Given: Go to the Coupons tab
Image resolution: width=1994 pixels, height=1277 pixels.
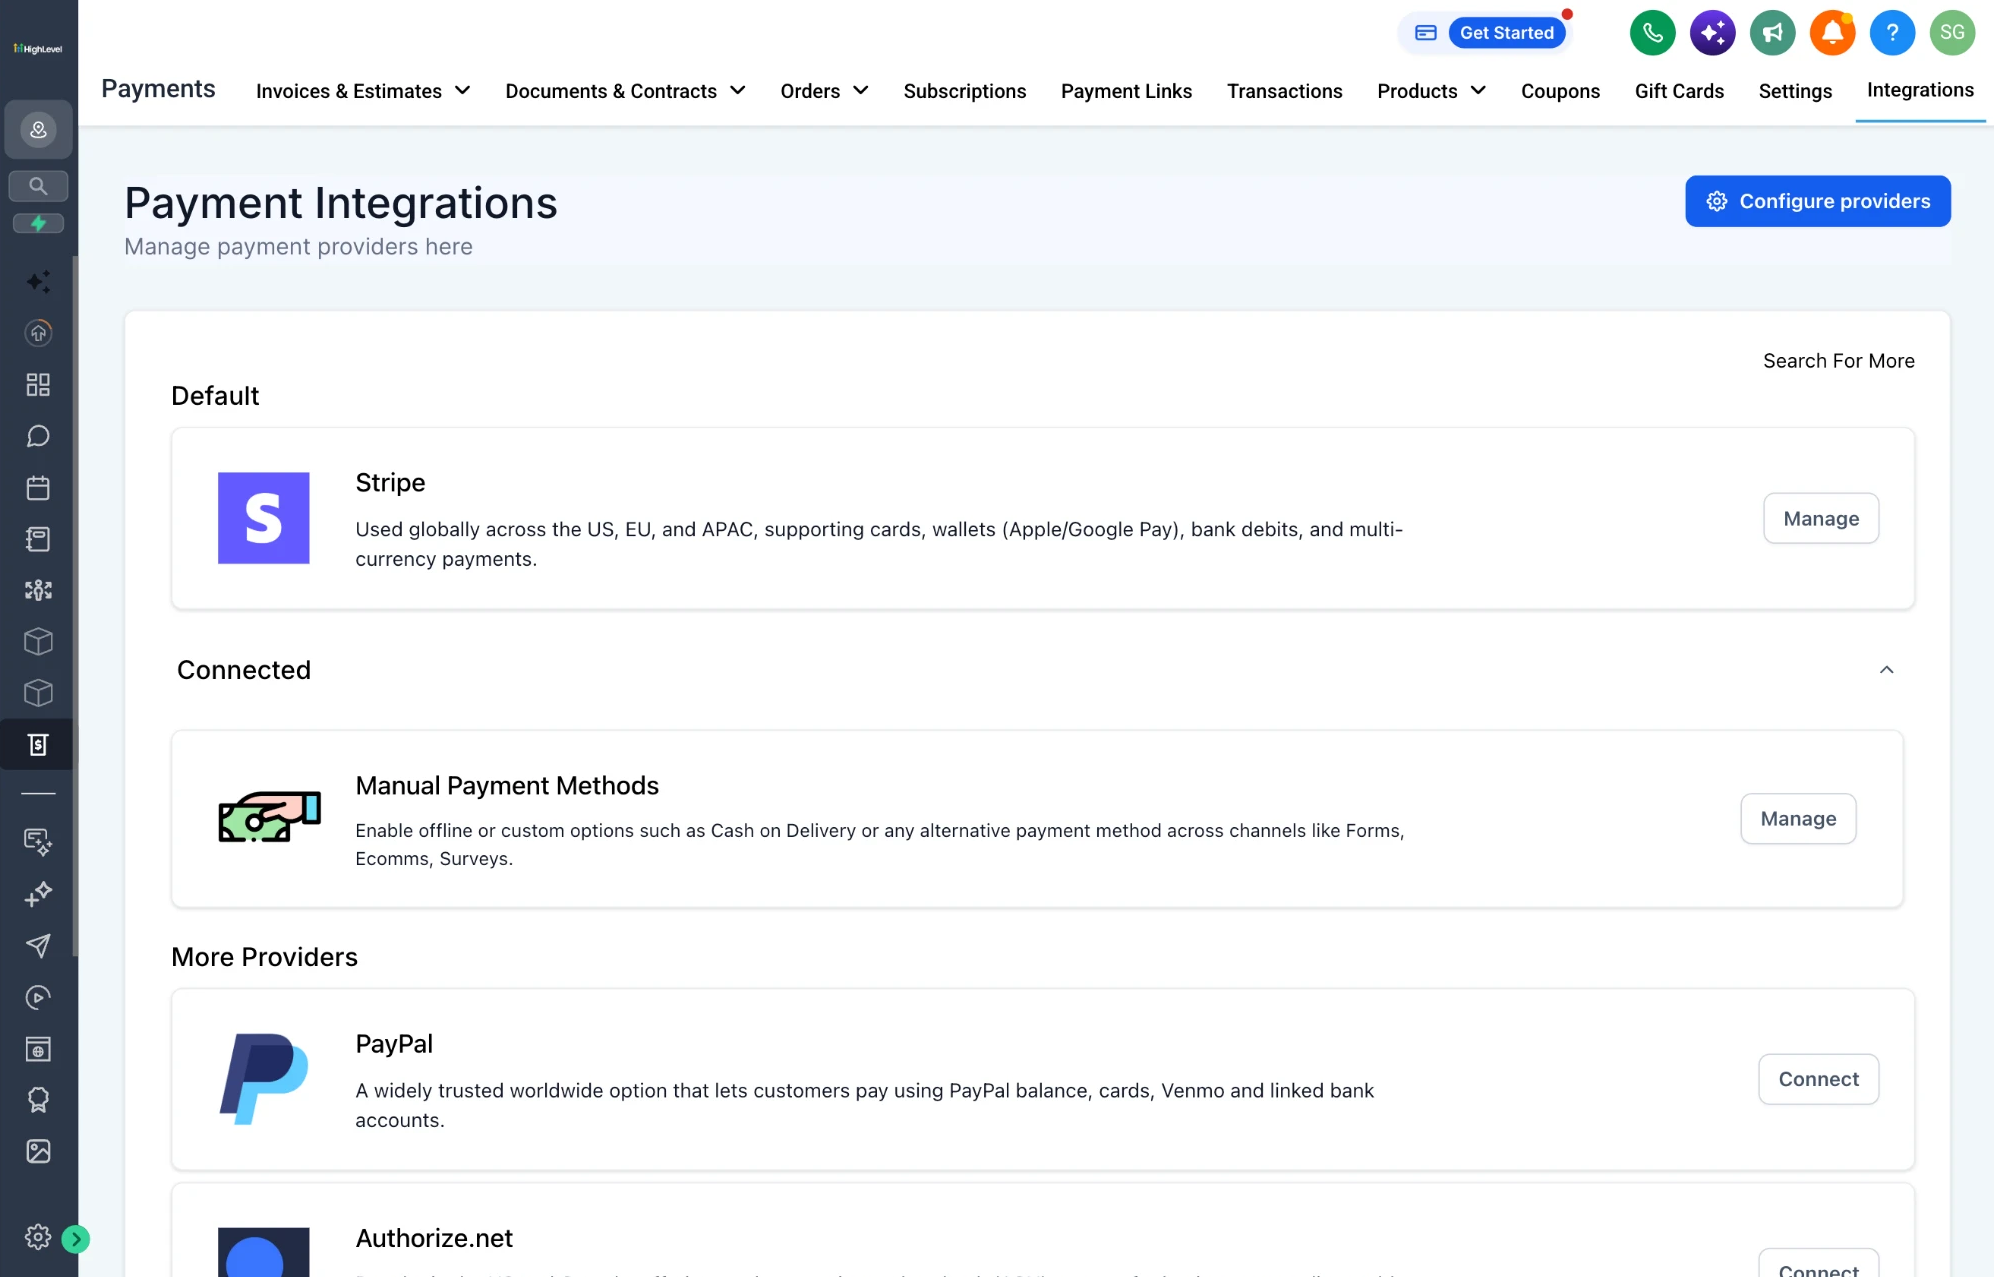Looking at the screenshot, I should pos(1560,91).
